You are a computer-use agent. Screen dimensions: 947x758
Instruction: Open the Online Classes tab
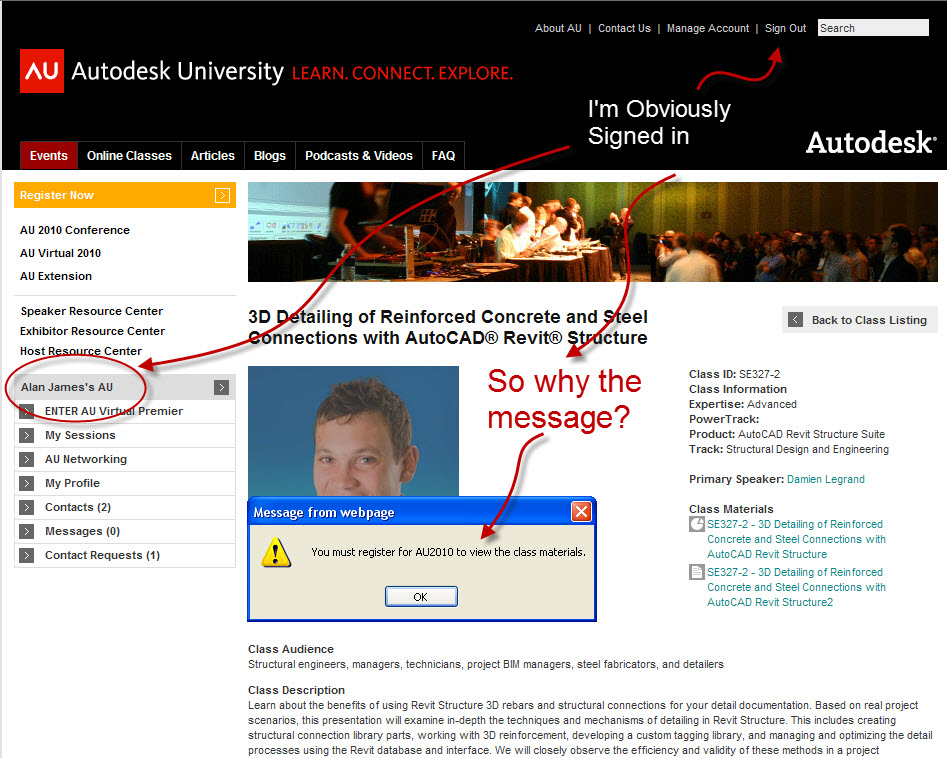click(x=129, y=156)
